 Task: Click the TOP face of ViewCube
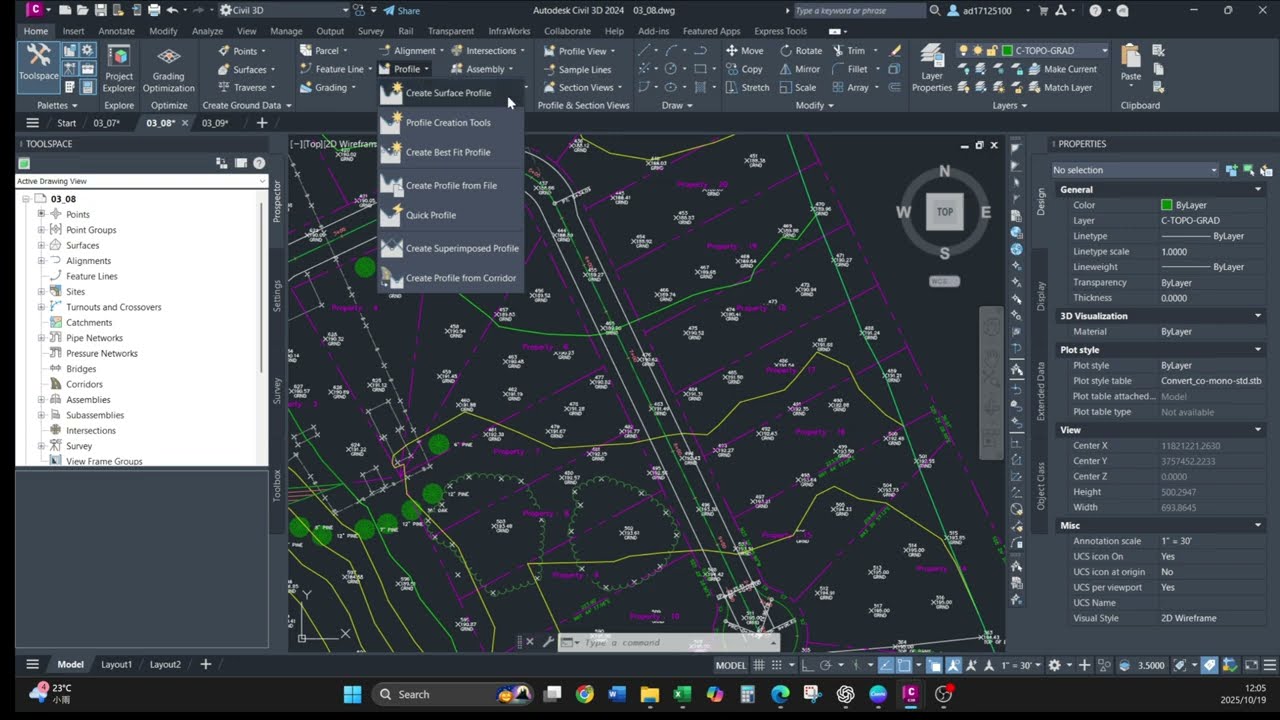click(x=944, y=212)
